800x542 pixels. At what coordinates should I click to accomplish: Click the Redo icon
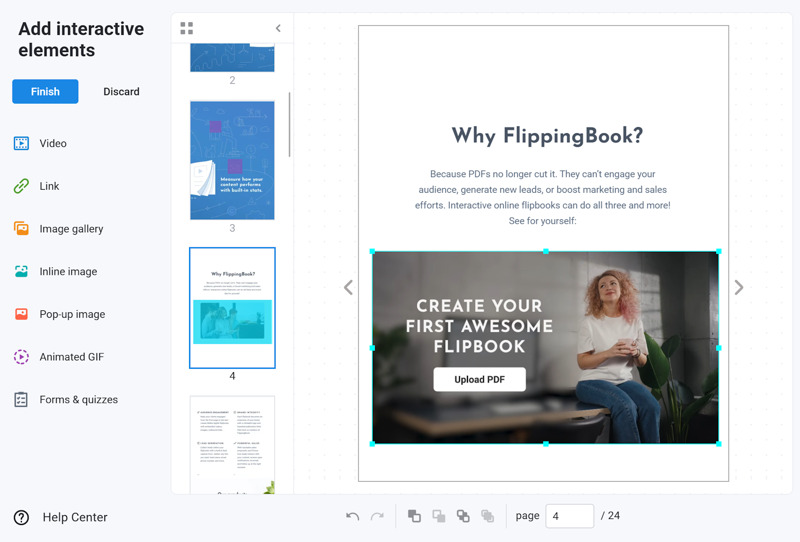(x=377, y=516)
